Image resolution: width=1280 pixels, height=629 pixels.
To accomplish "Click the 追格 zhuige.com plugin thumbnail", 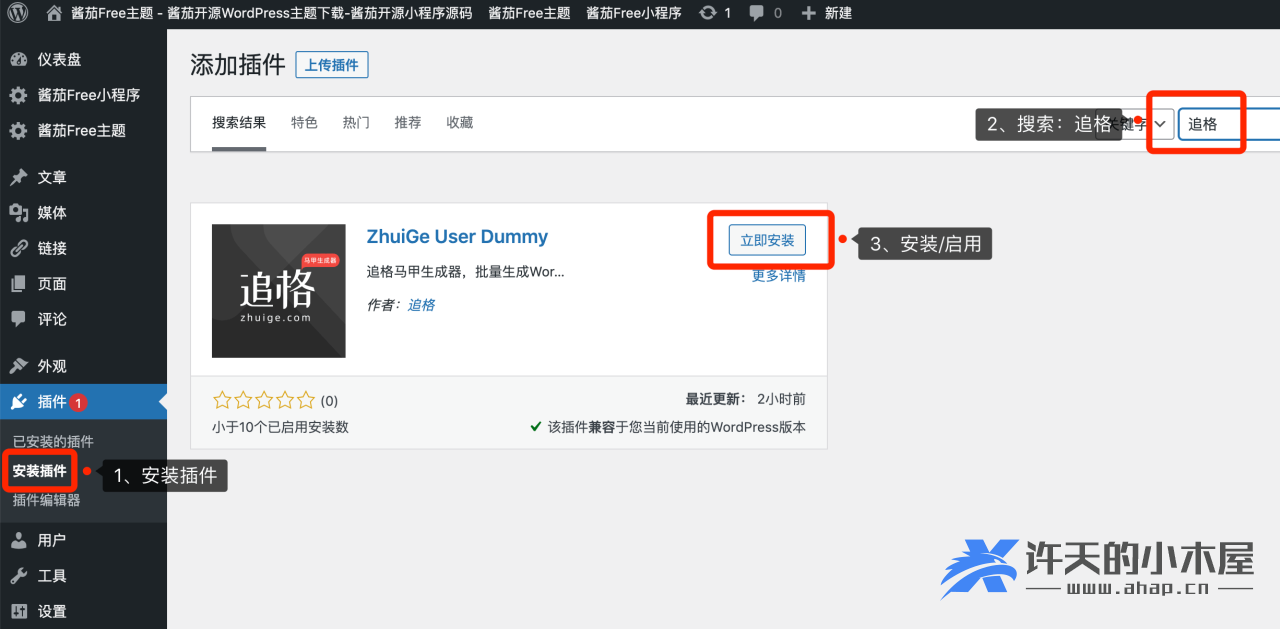I will 279,291.
